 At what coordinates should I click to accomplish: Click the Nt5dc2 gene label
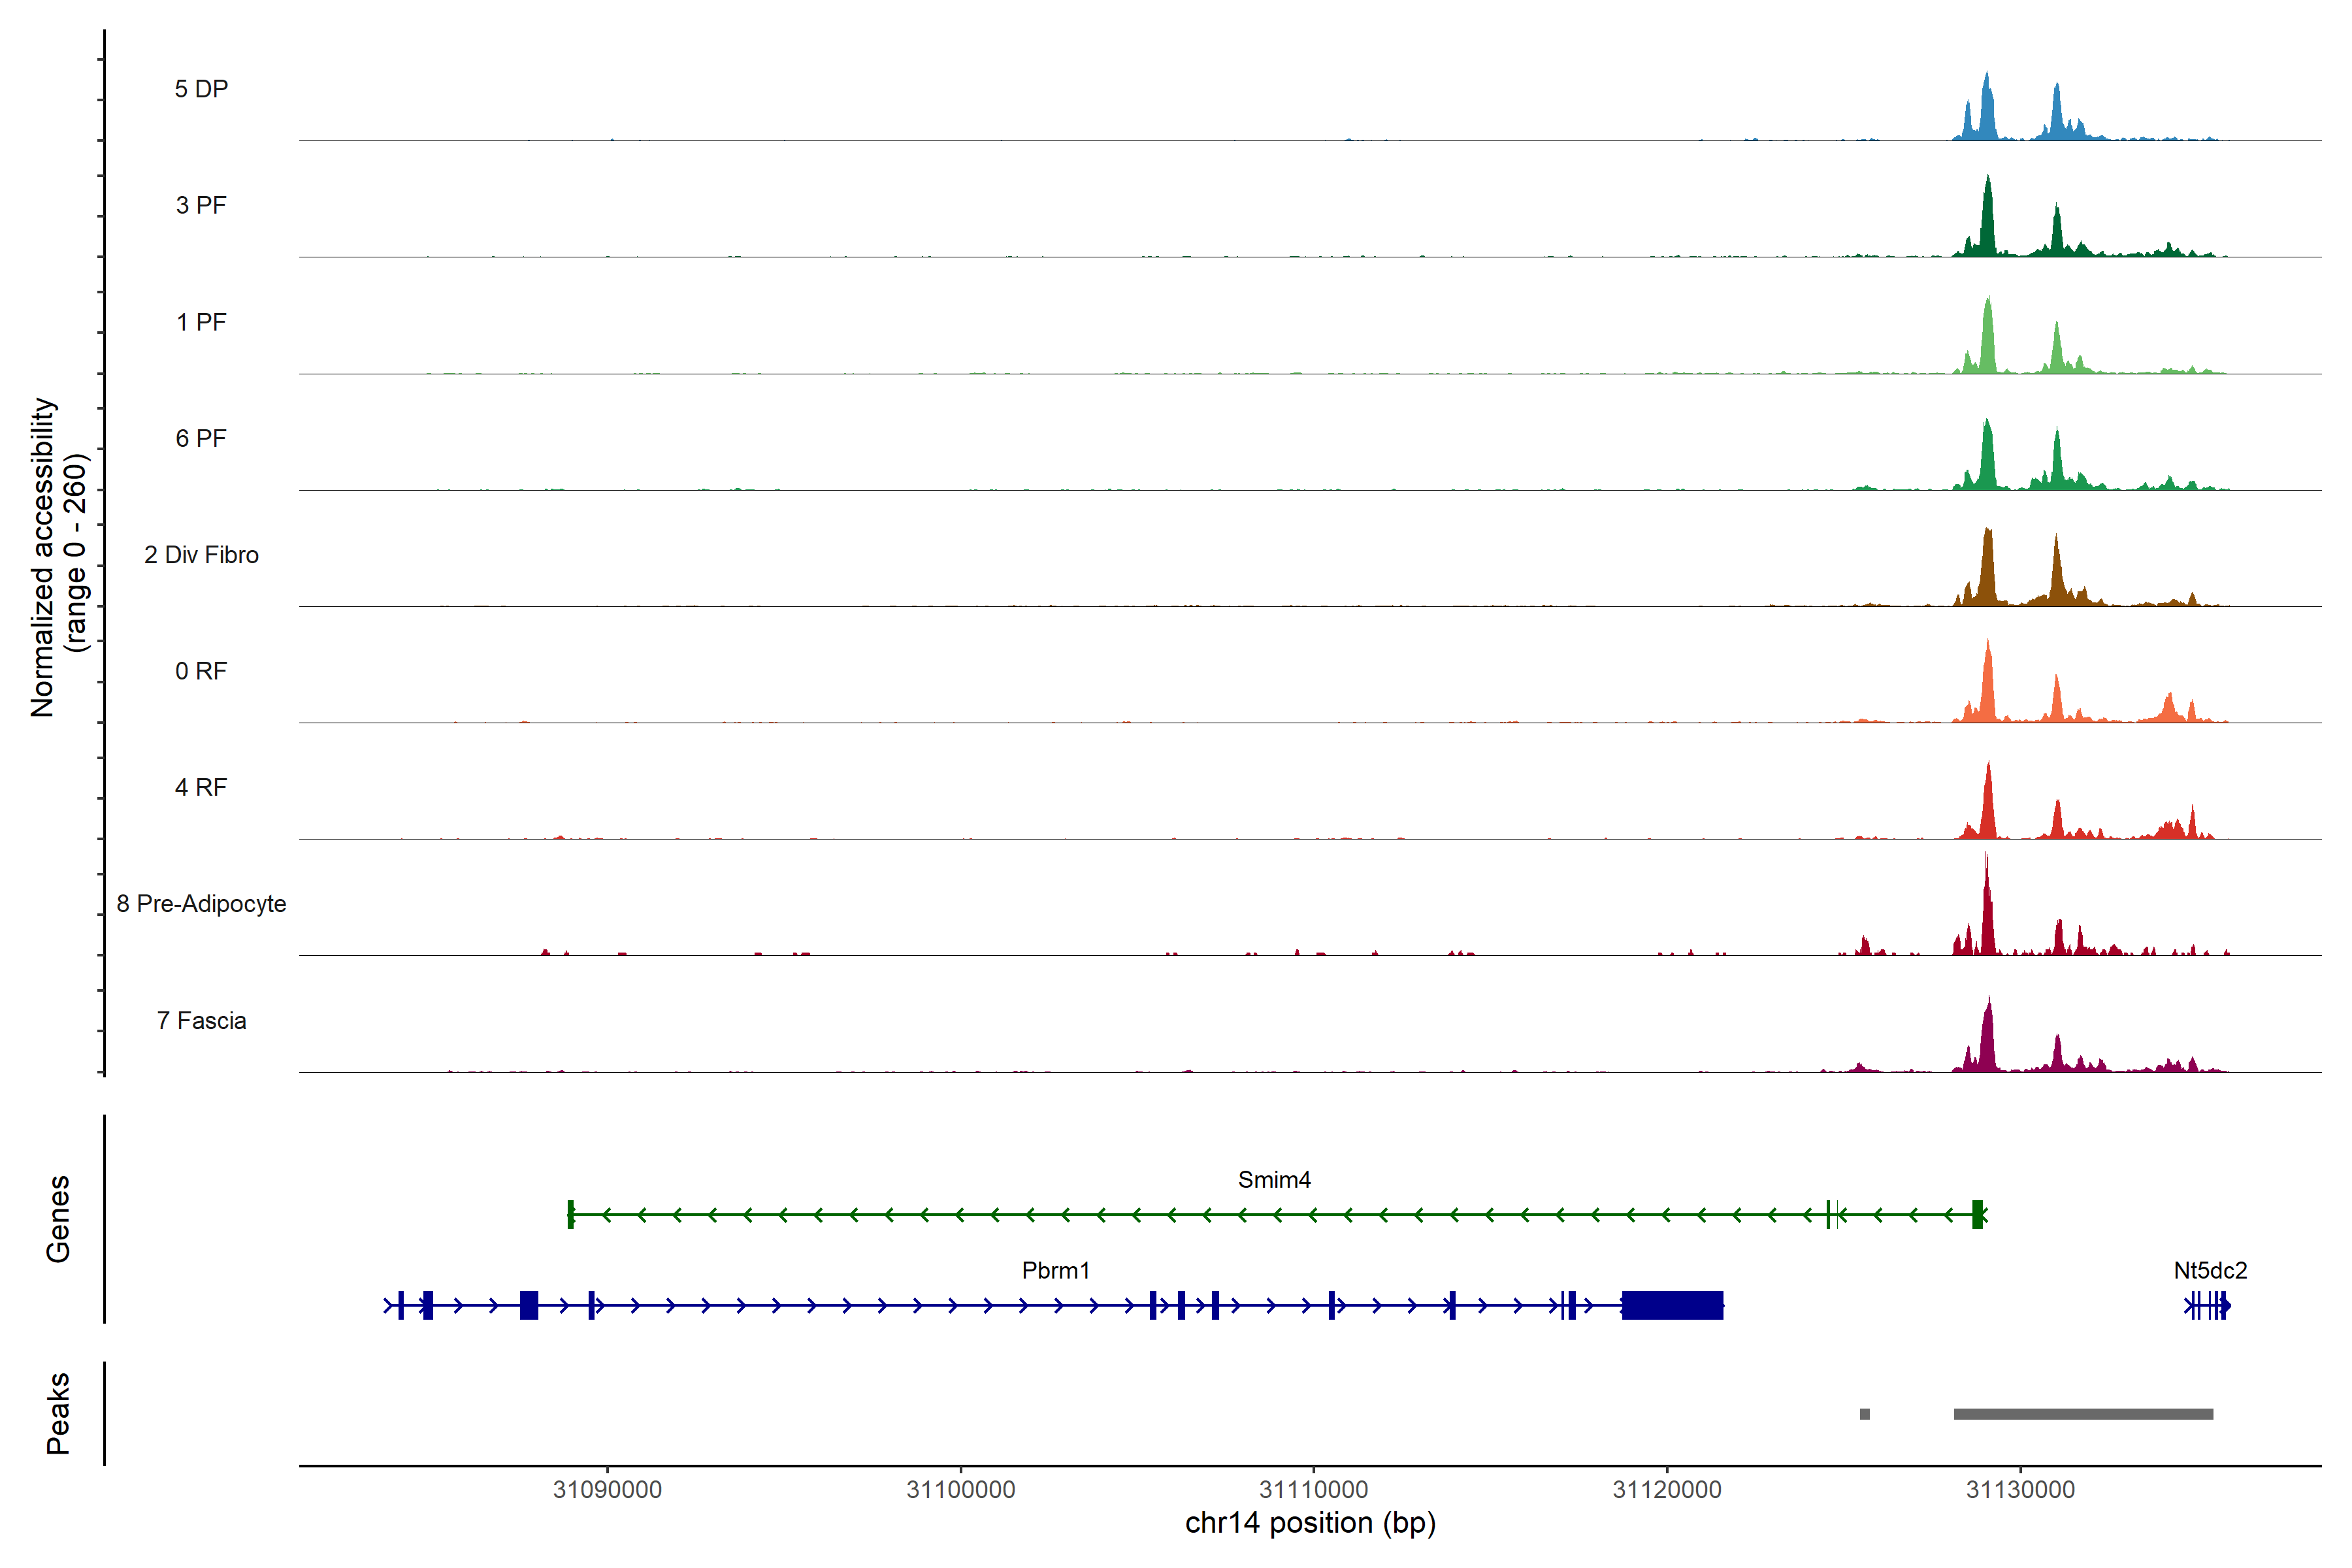2210,1270
